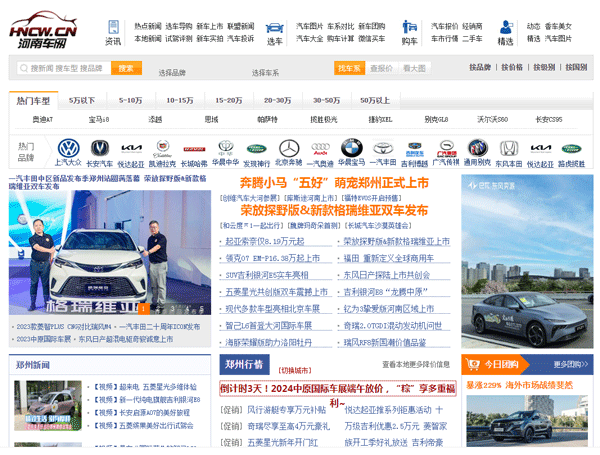Open the 起亚索奈仅8.19万元起 article

click(x=265, y=241)
